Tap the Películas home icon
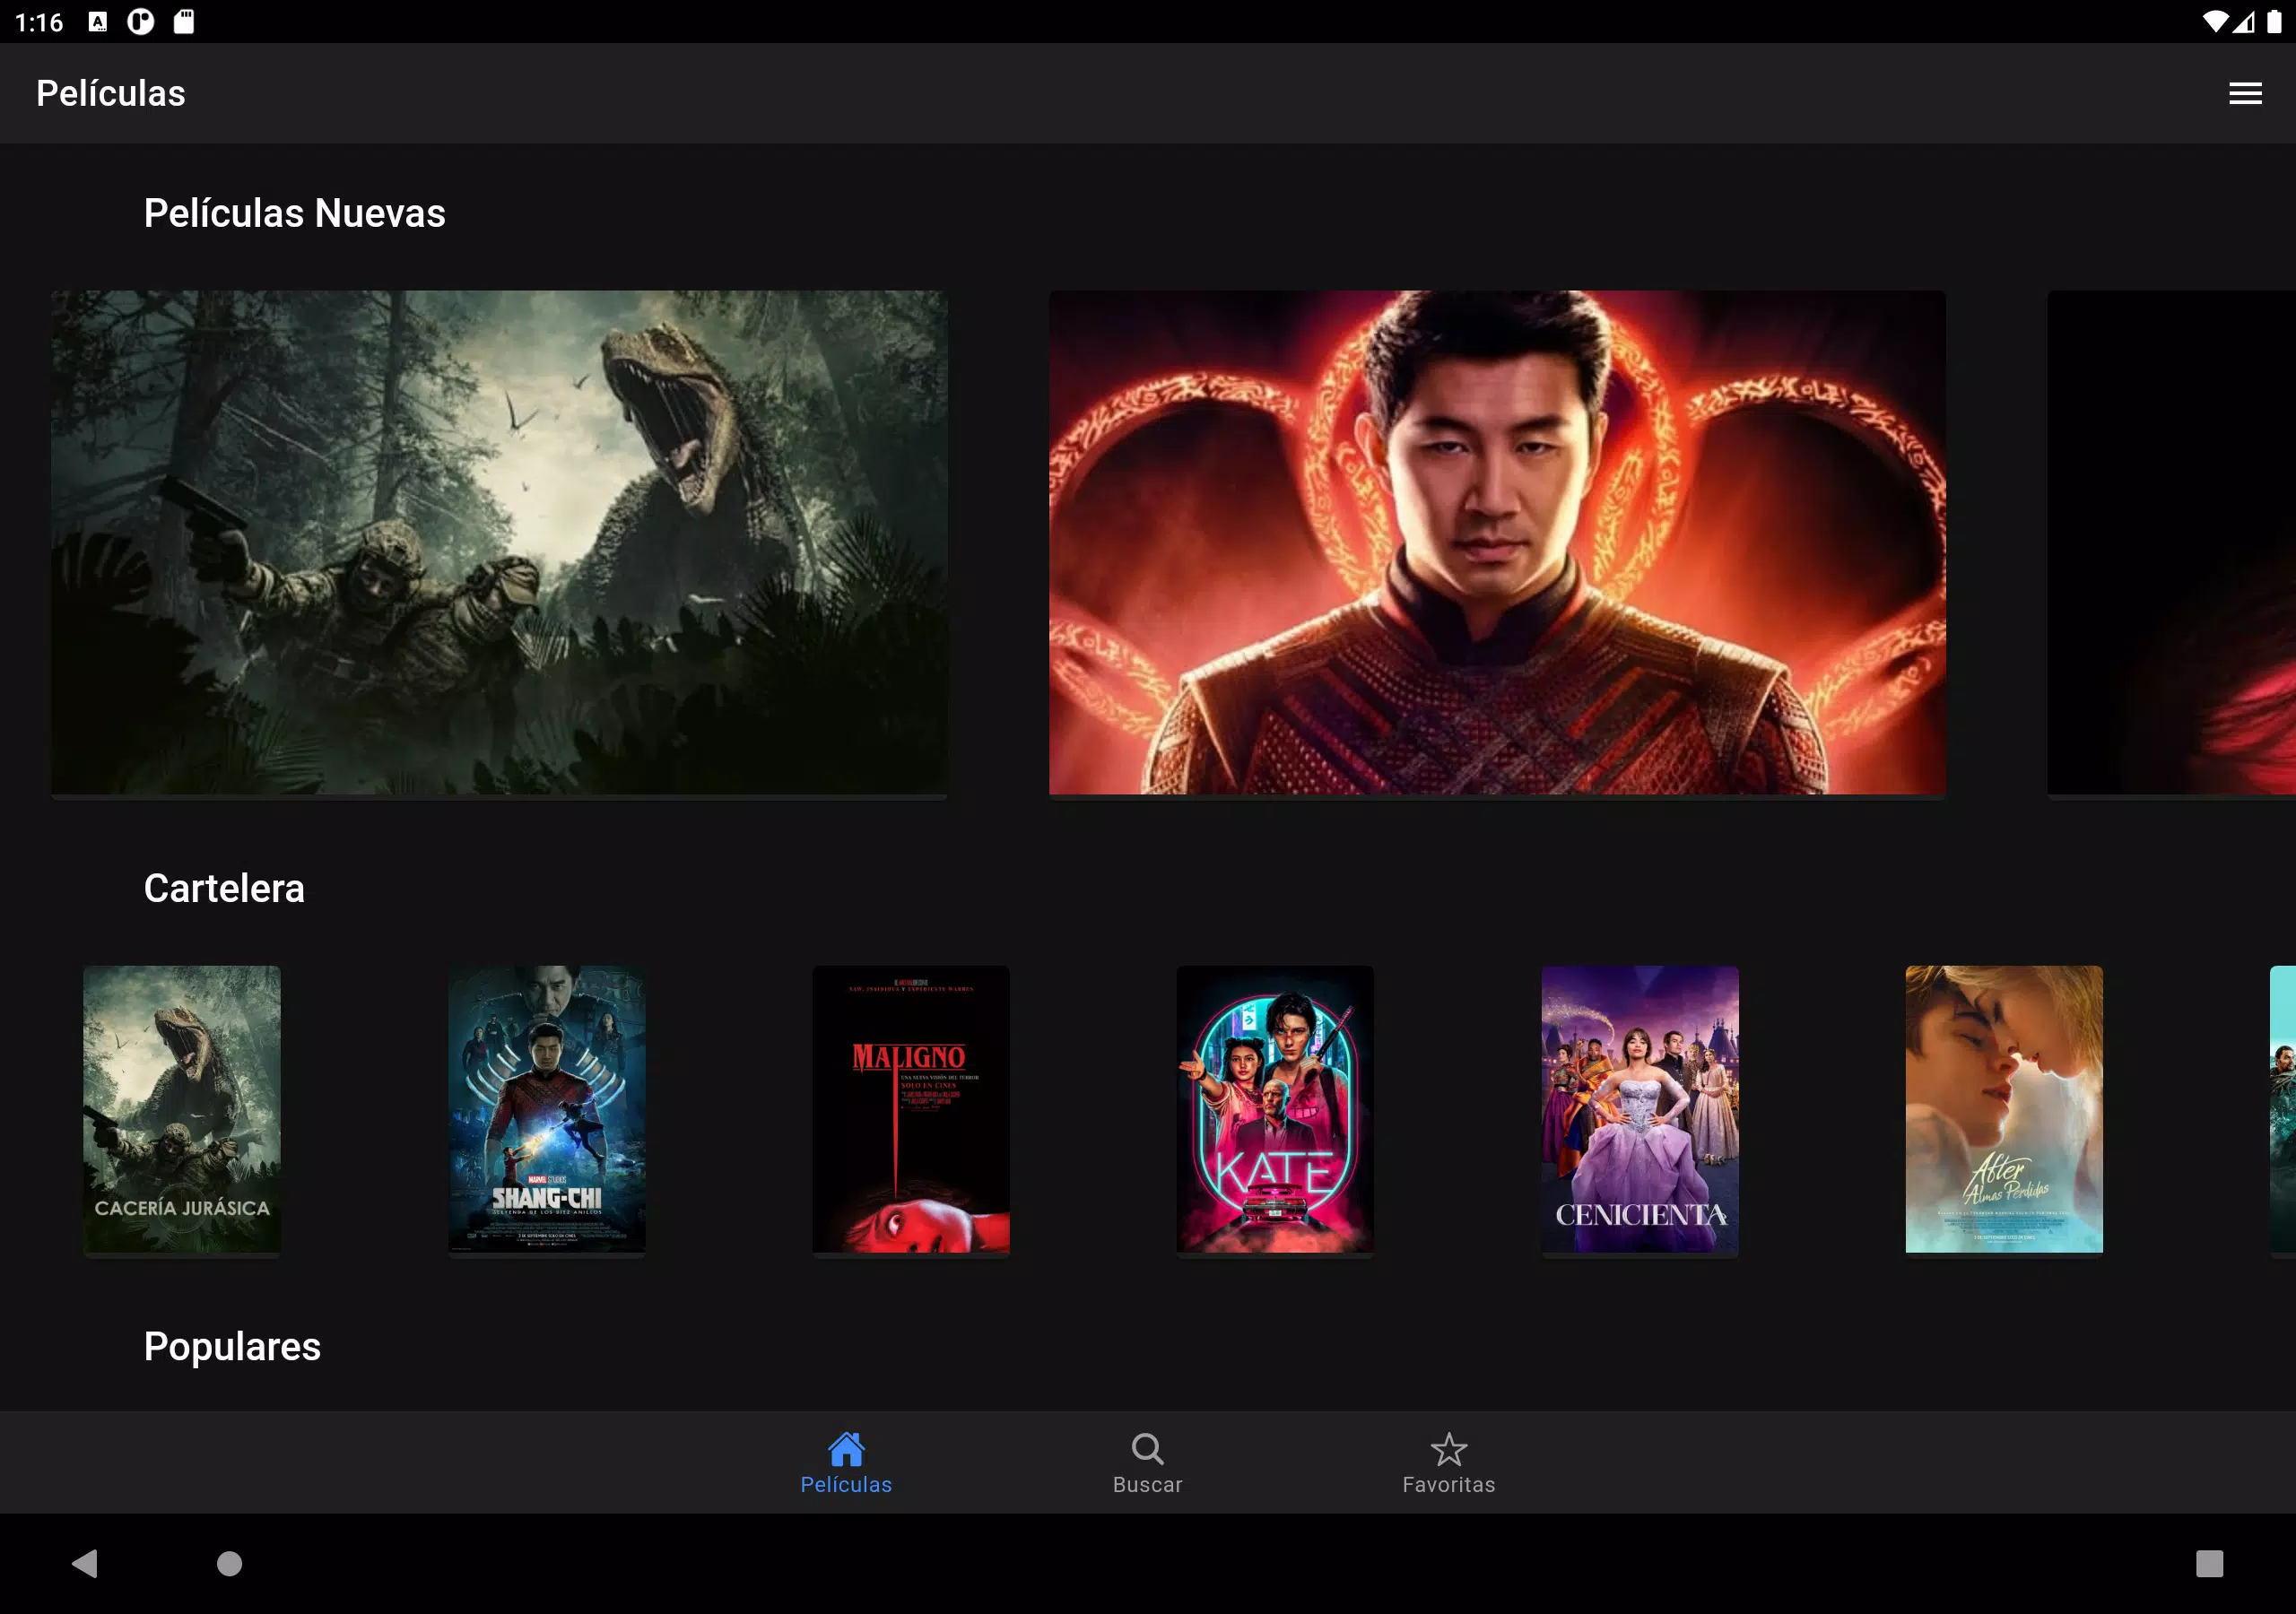 [x=846, y=1448]
